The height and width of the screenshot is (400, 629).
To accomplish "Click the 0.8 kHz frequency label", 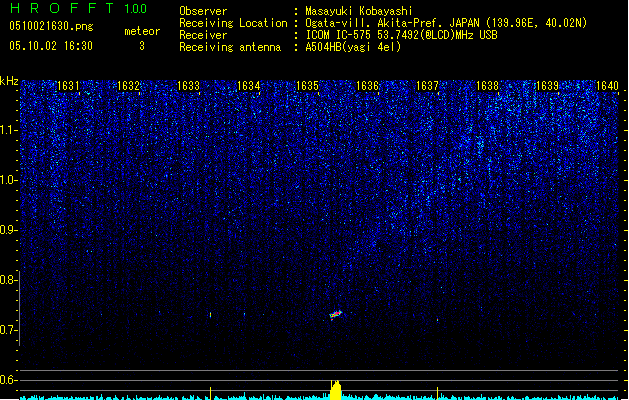I will (9, 280).
